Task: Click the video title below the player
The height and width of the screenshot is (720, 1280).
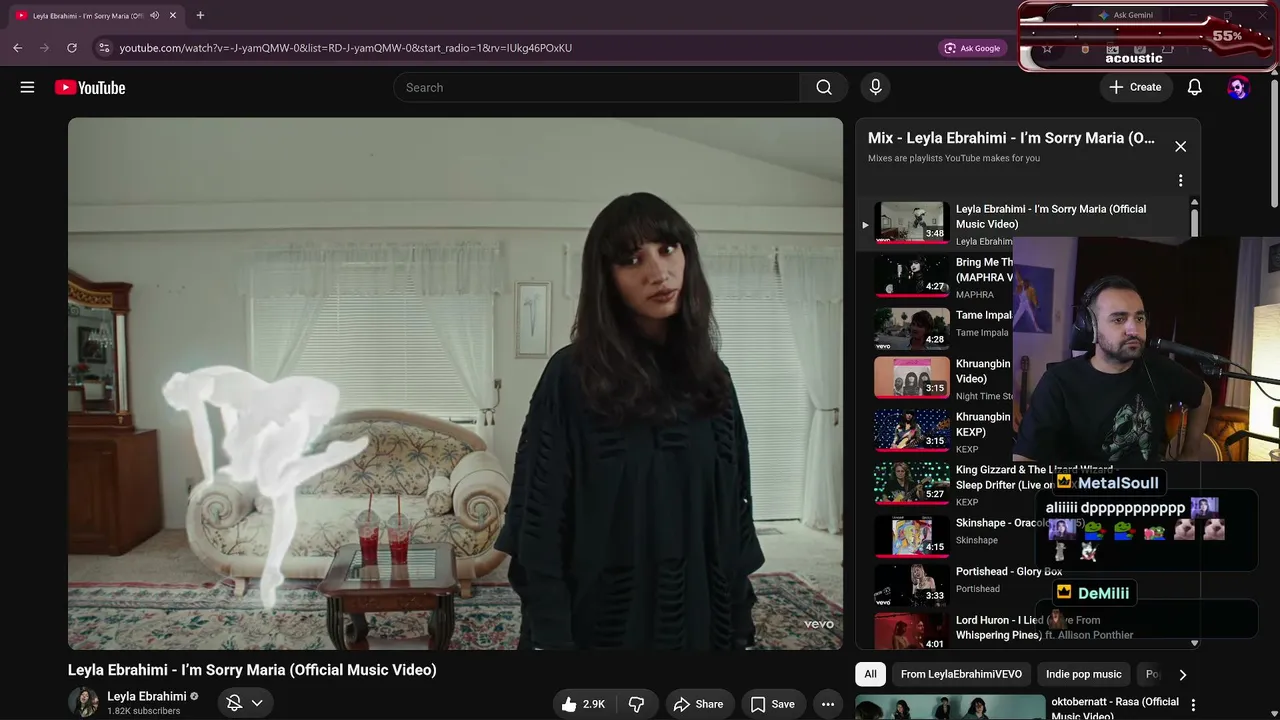Action: [252, 670]
